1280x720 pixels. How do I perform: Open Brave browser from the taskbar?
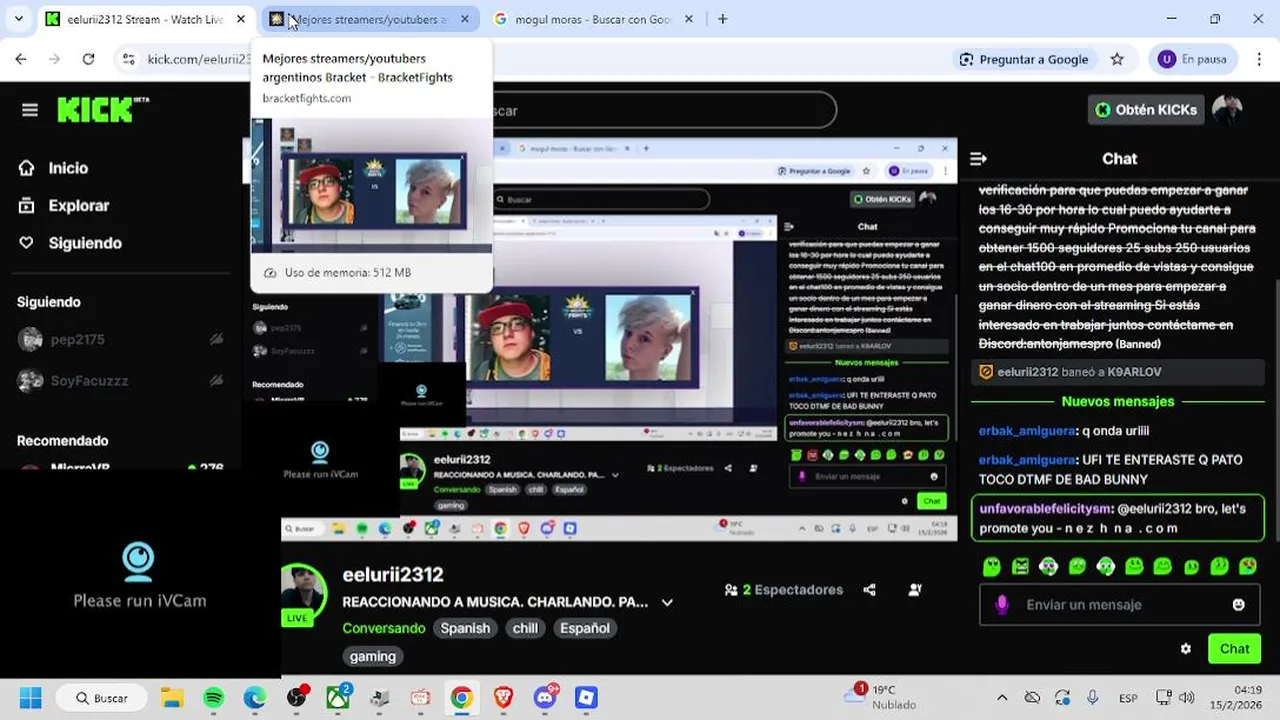point(503,698)
